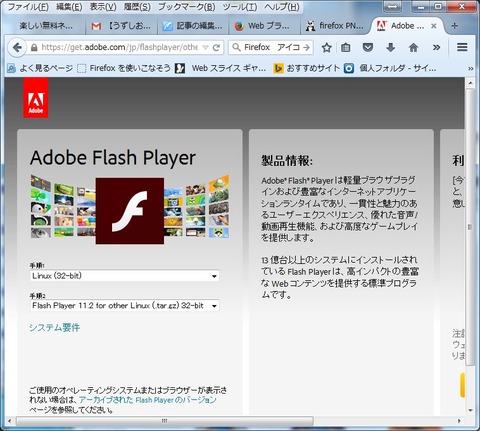Switch to the 楽しい無料ネ... tab
The height and width of the screenshot is (431, 480).
(46, 26)
